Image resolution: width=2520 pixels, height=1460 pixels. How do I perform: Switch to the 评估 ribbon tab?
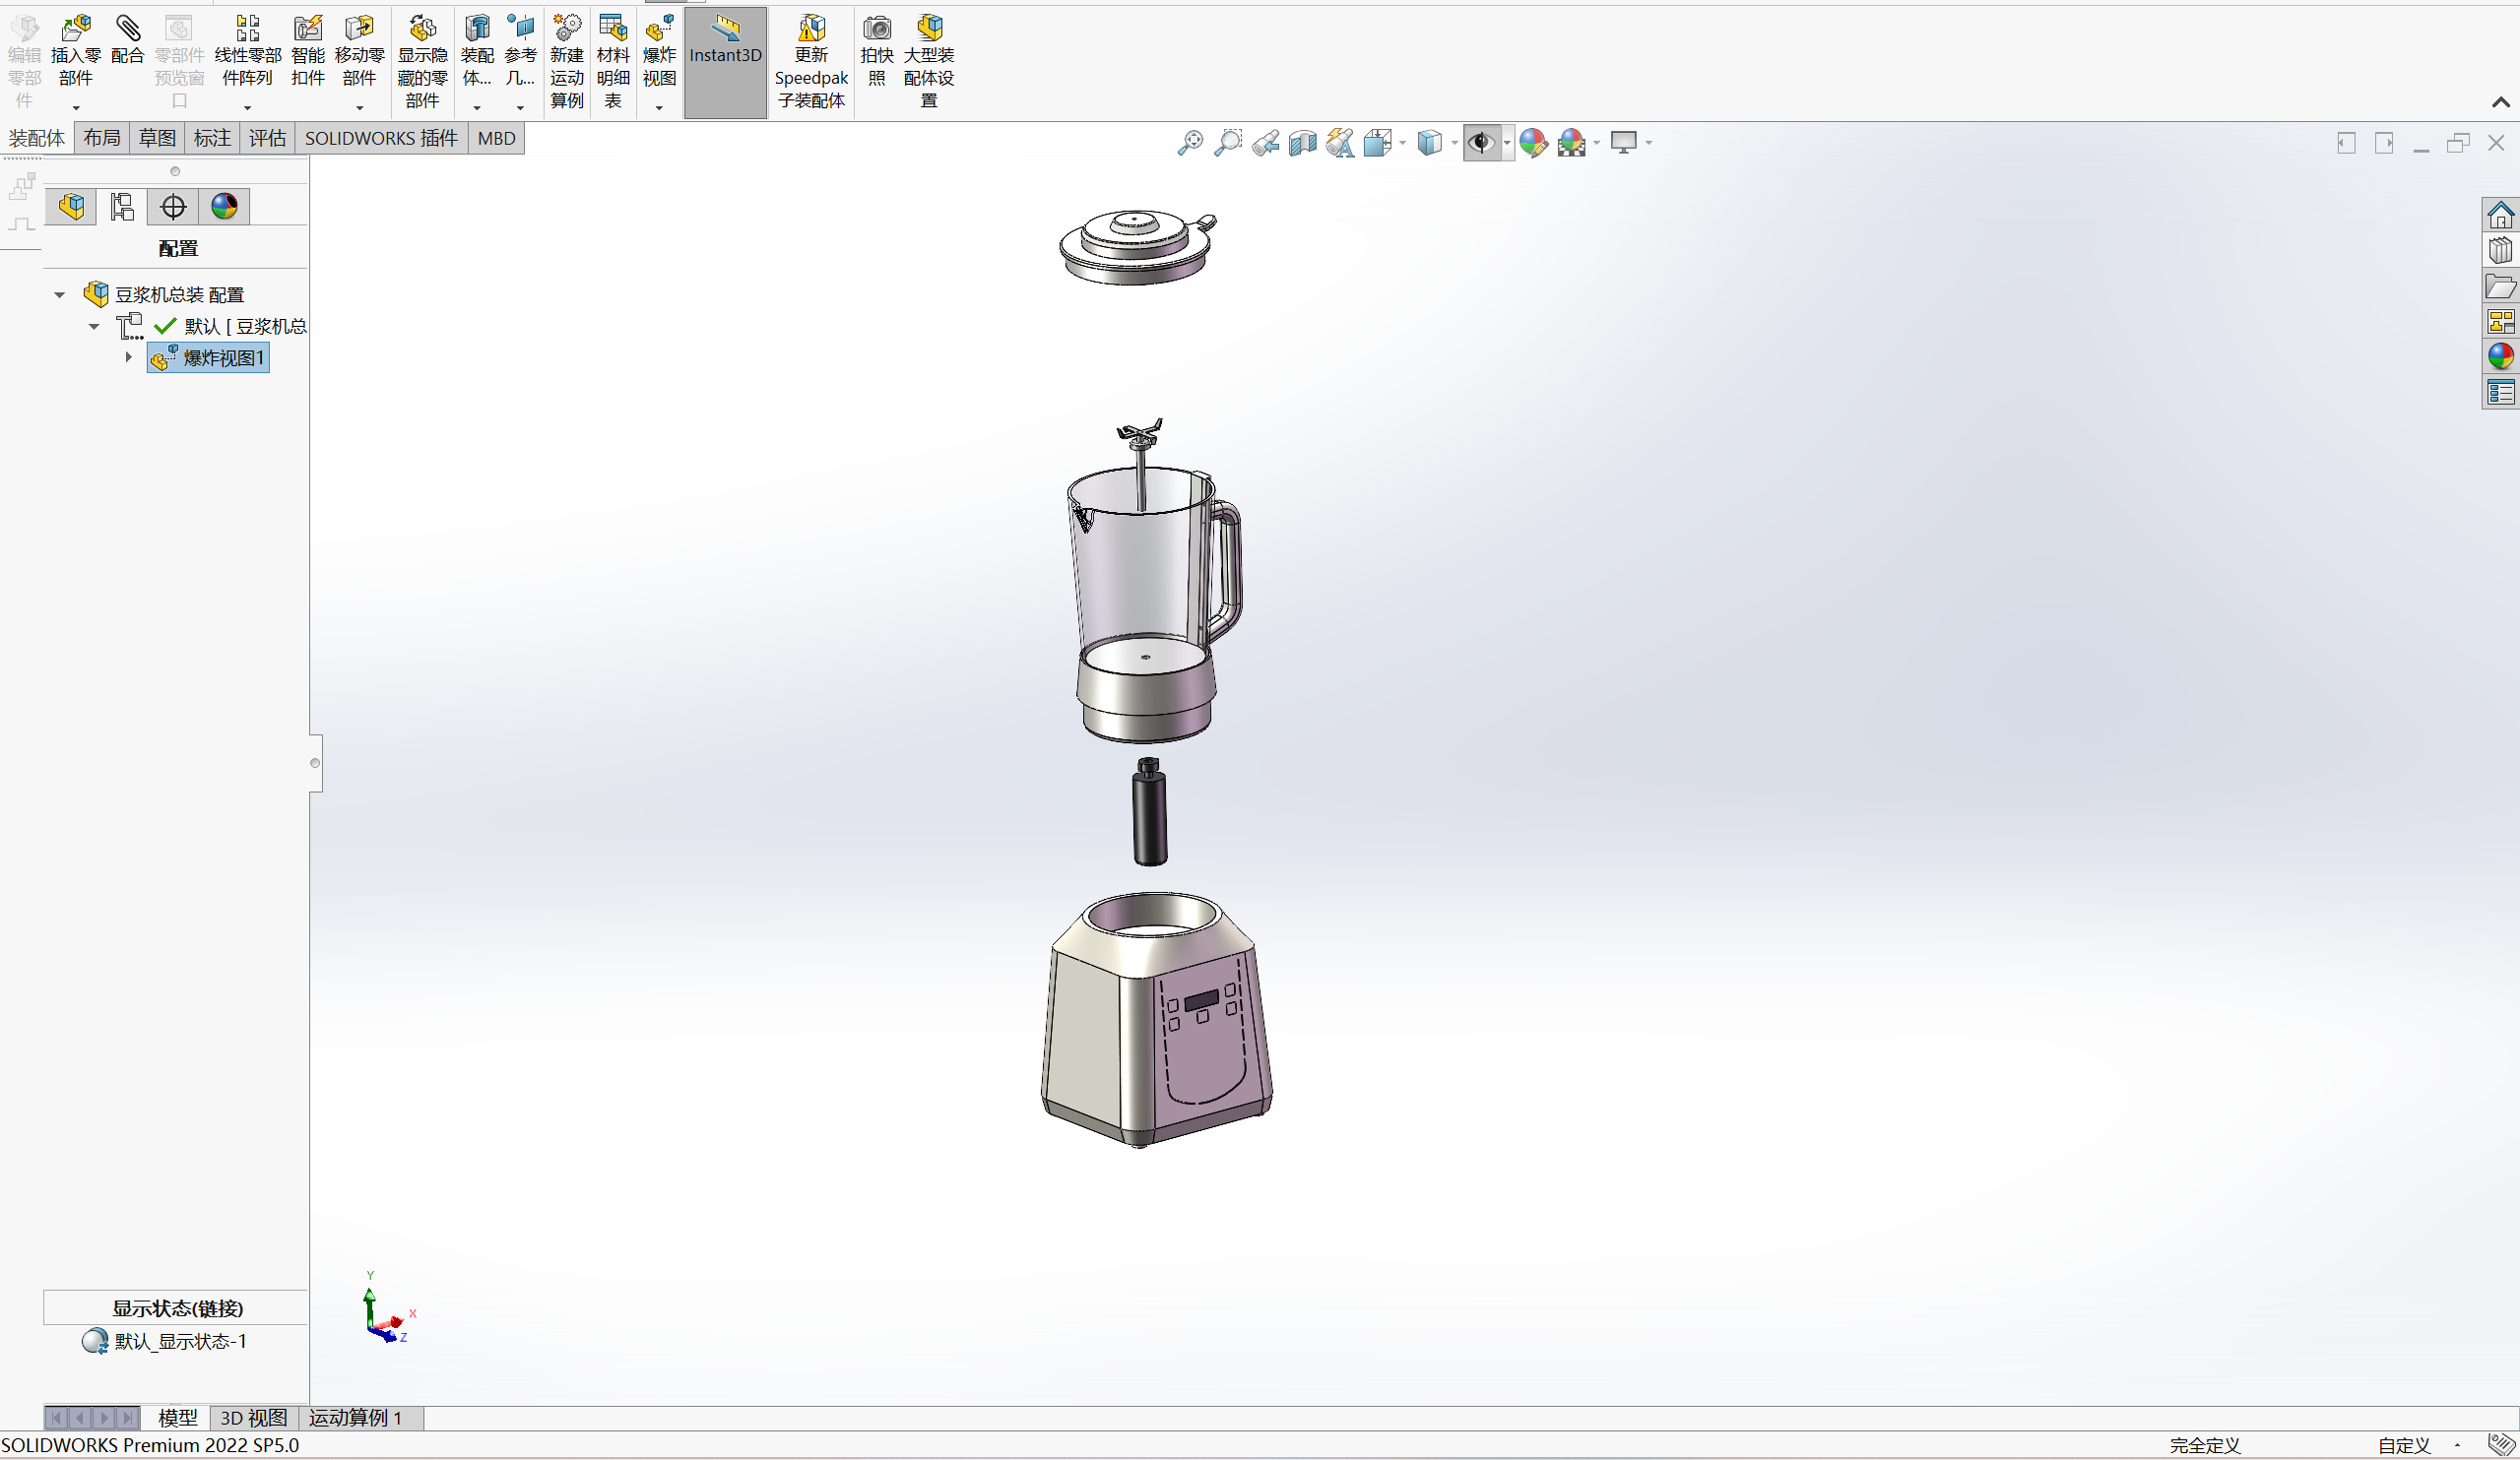click(x=267, y=138)
